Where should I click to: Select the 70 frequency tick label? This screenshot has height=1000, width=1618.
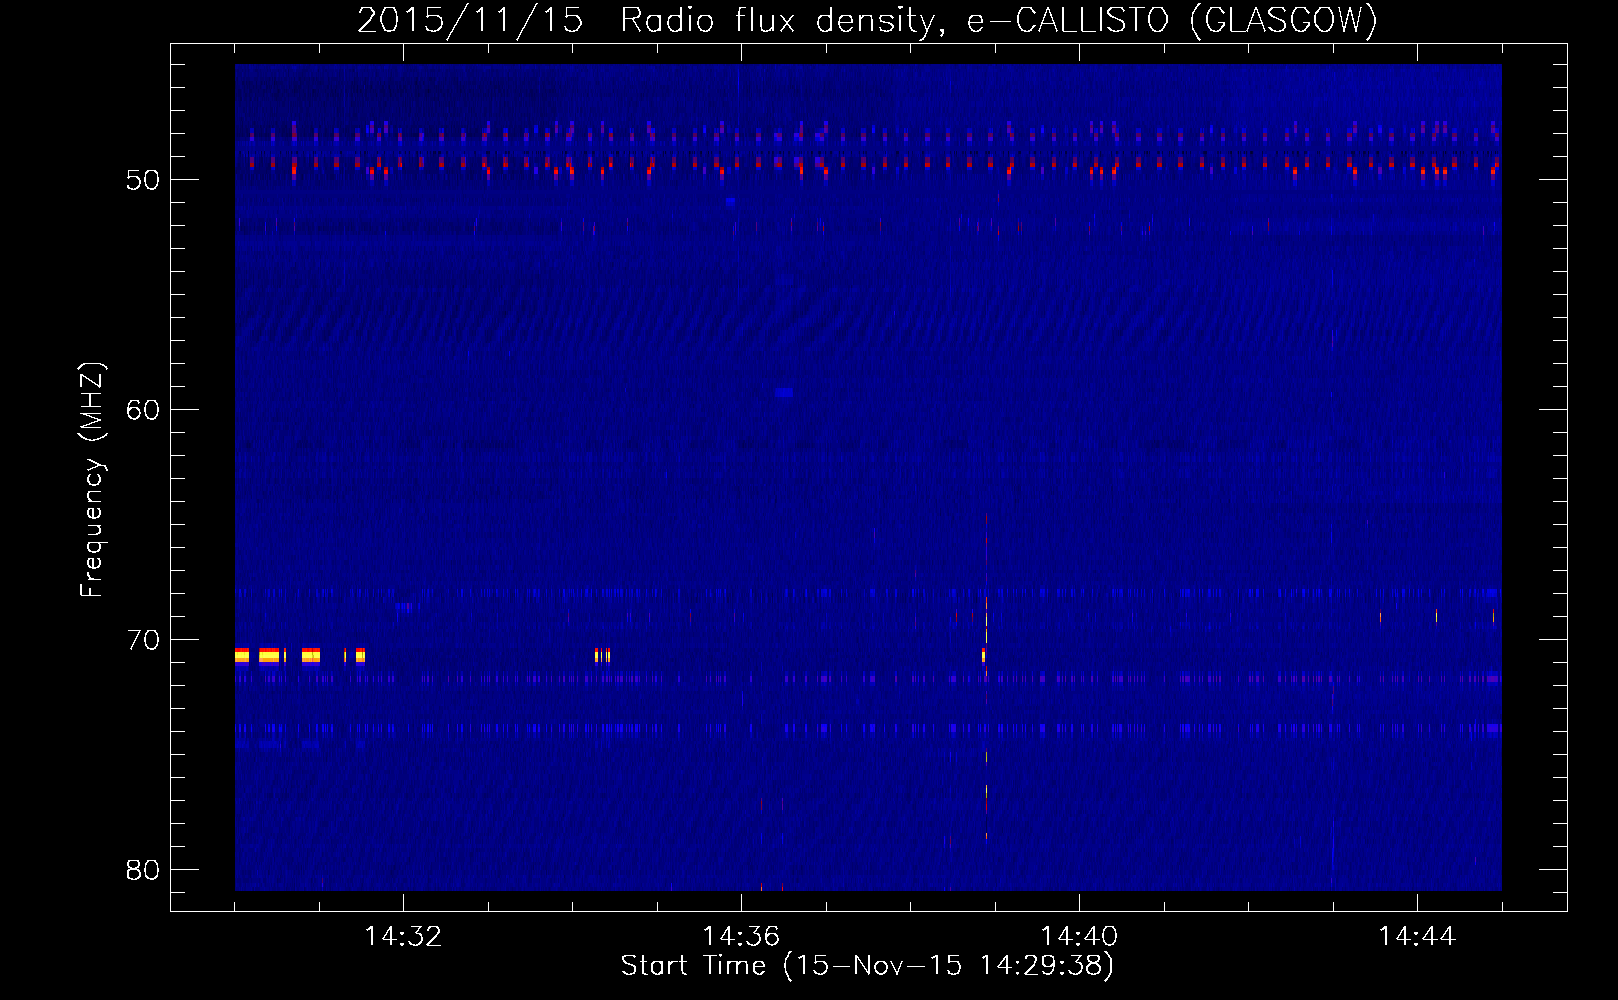coord(143,640)
